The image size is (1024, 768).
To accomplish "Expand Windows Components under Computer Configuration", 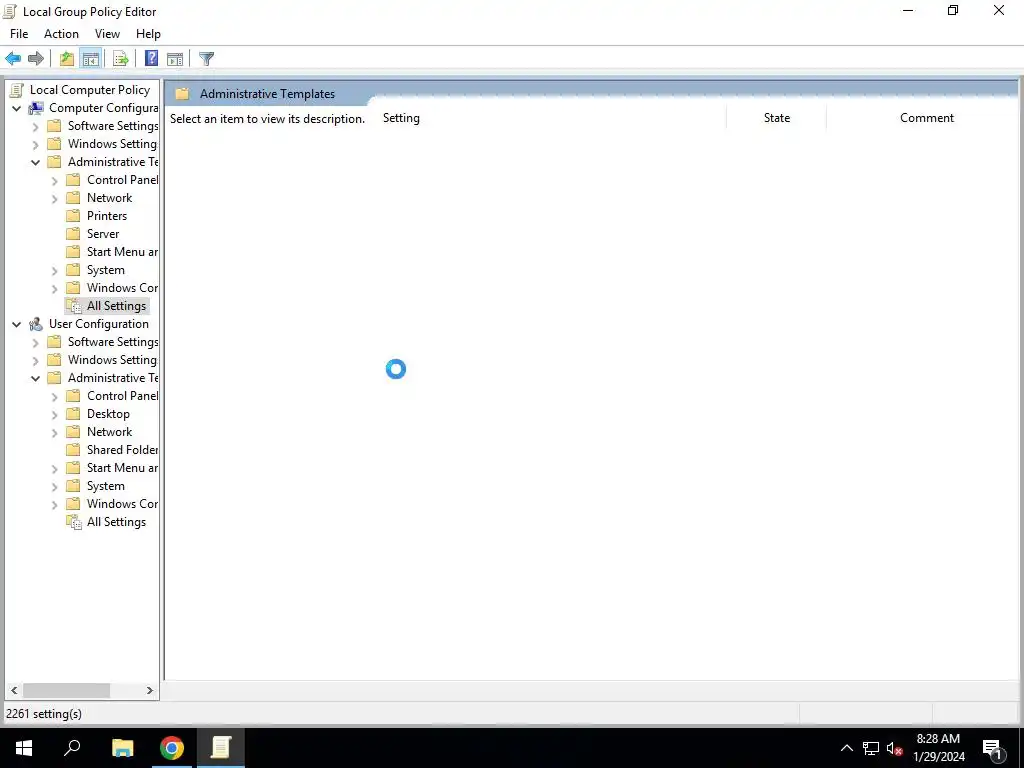I will pyautogui.click(x=55, y=289).
